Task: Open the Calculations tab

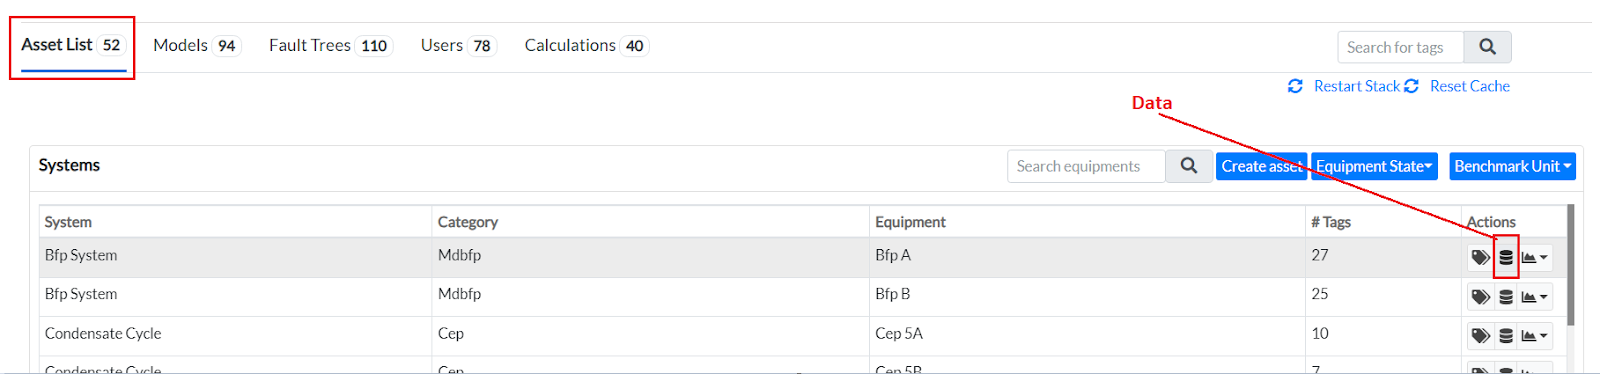Action: [586, 46]
